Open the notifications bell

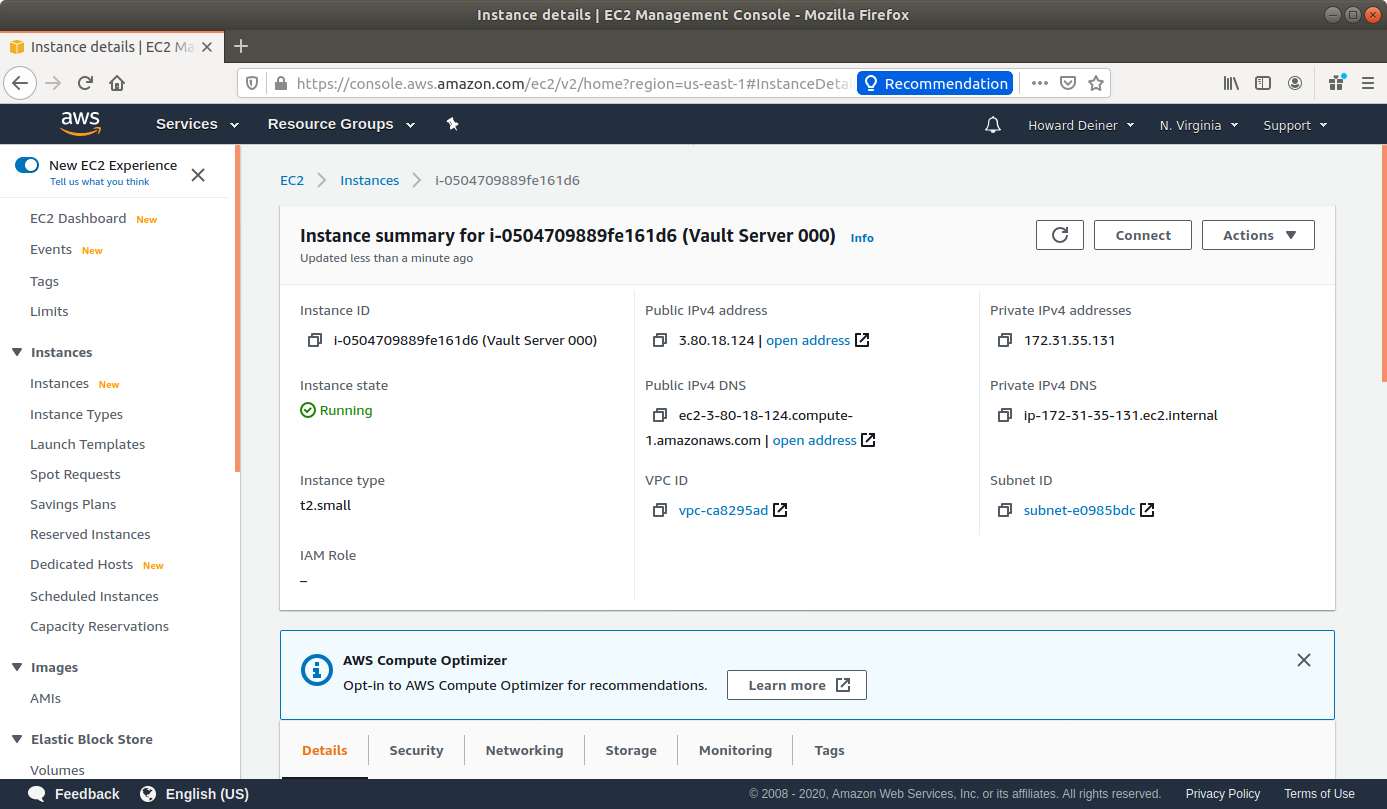[993, 125]
